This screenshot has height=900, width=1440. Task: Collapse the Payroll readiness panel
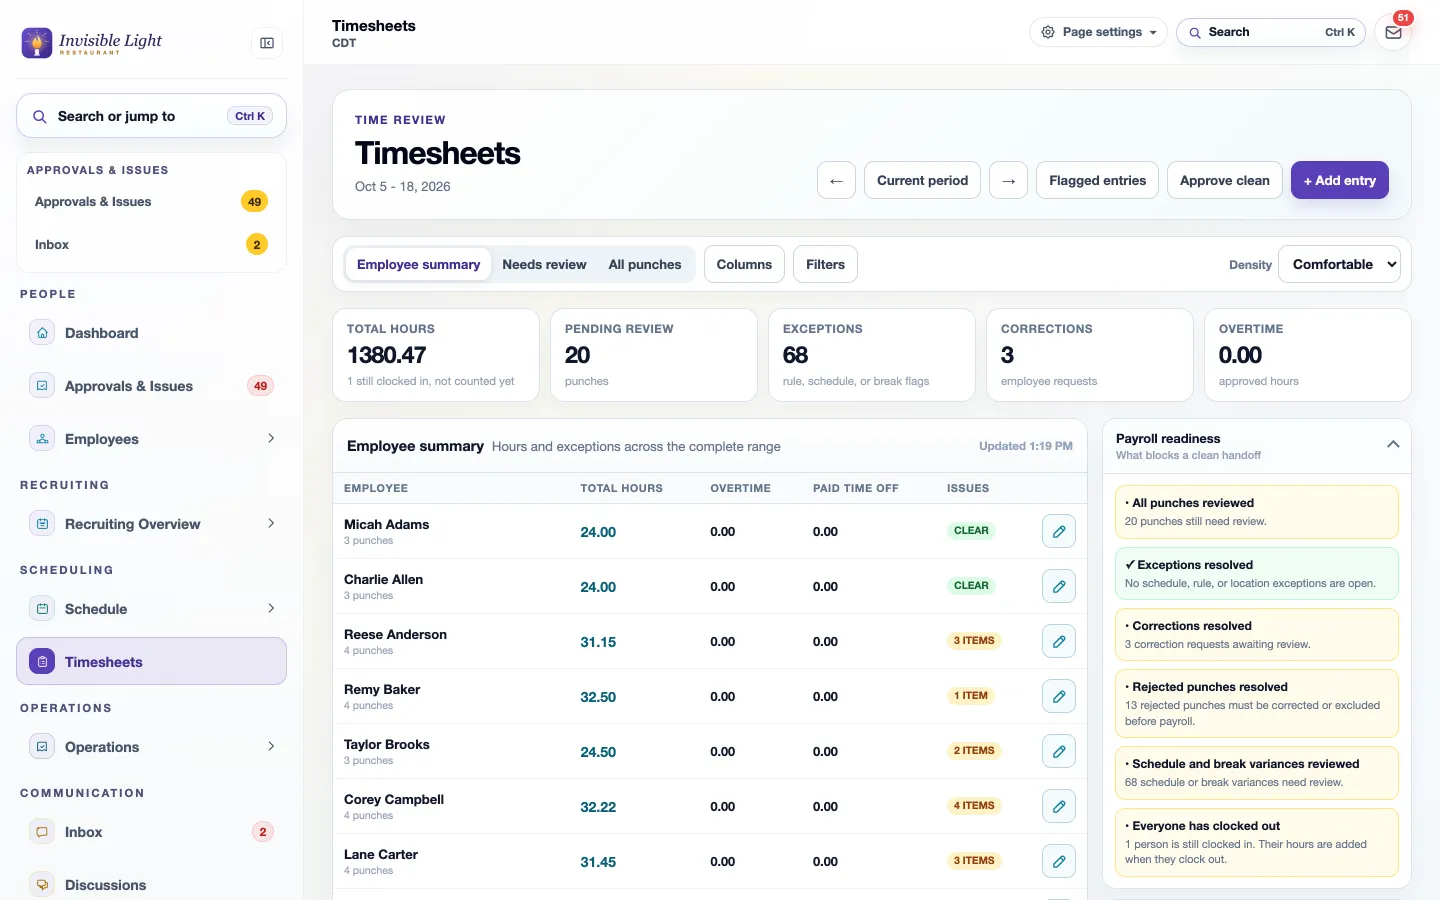(1393, 445)
